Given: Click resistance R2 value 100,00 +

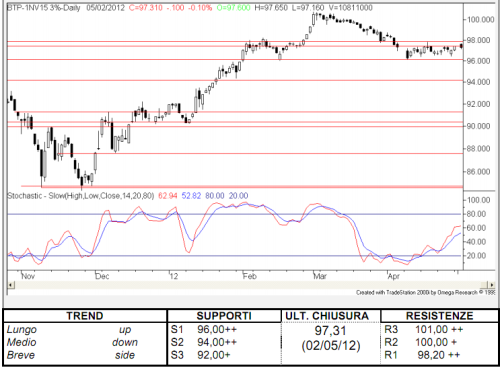Looking at the screenshot, I should [436, 342].
